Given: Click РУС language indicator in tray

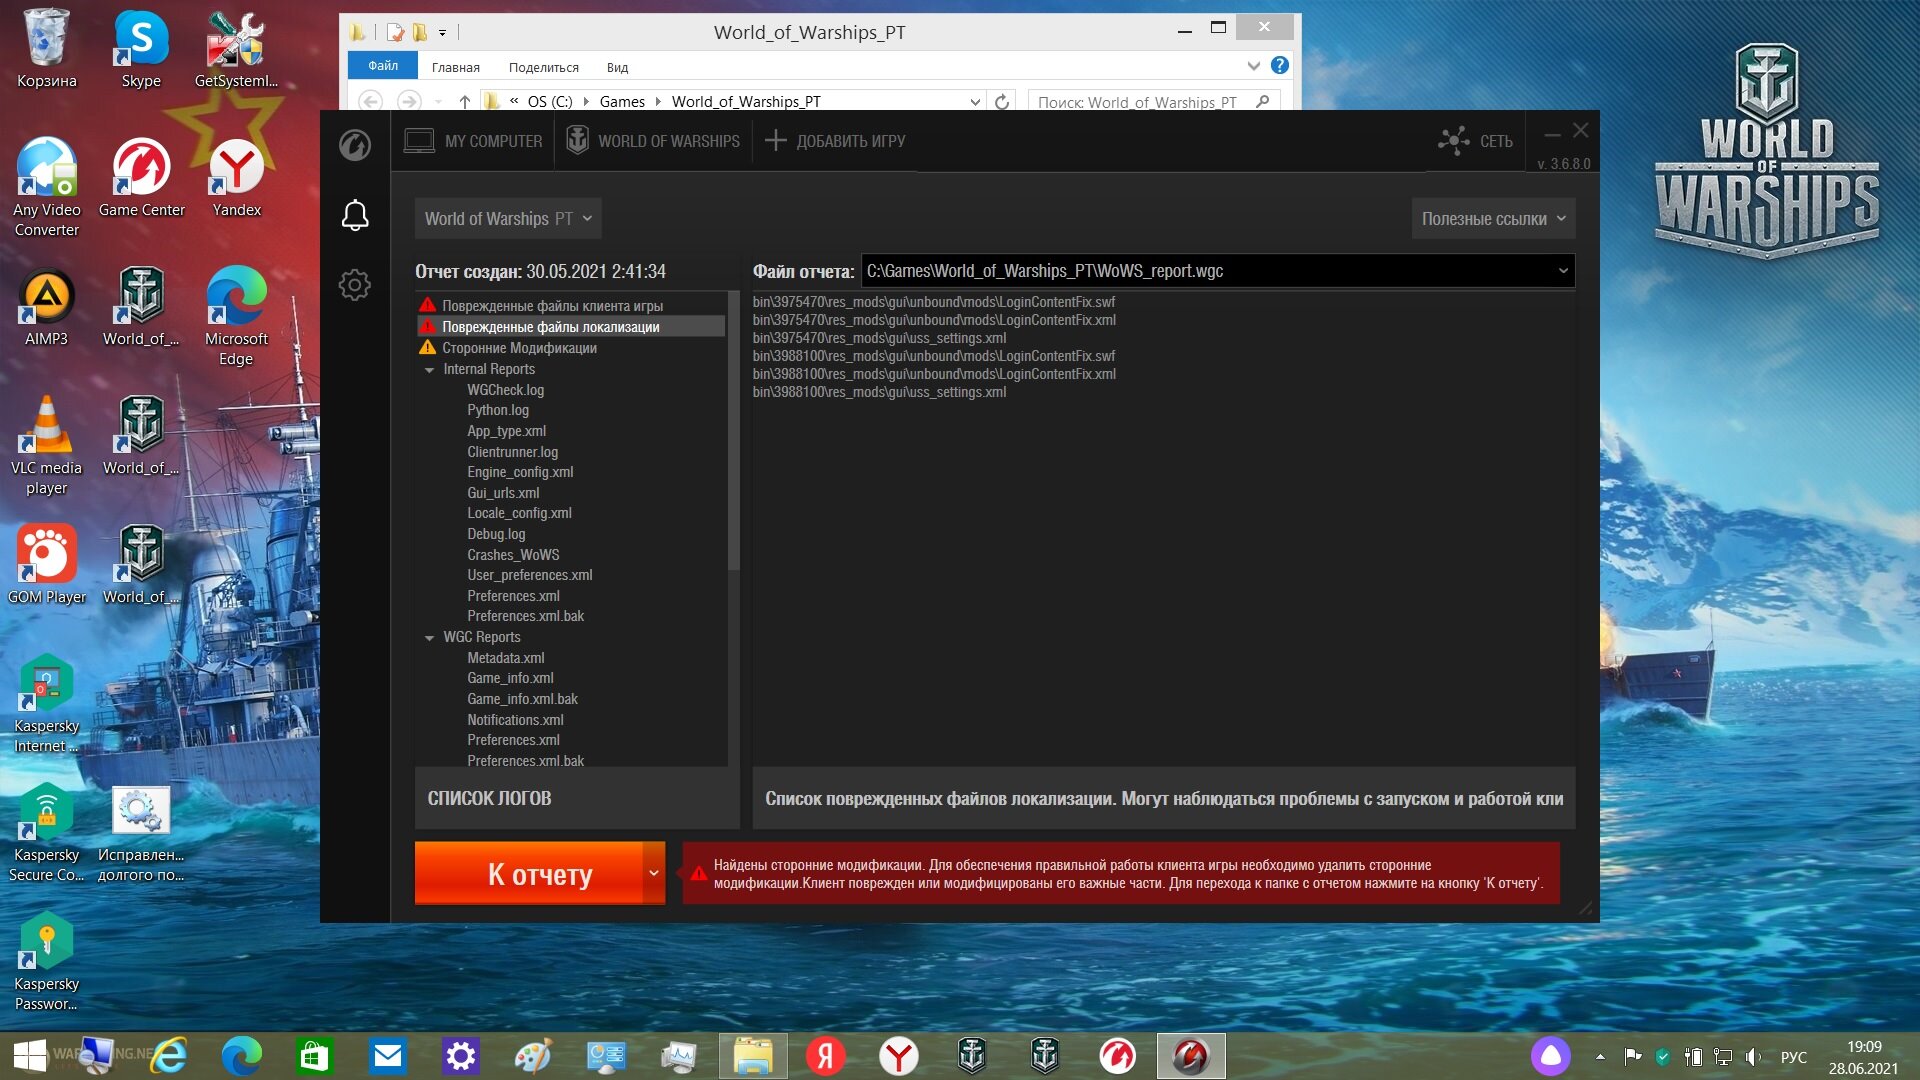Looking at the screenshot, I should (1794, 1057).
